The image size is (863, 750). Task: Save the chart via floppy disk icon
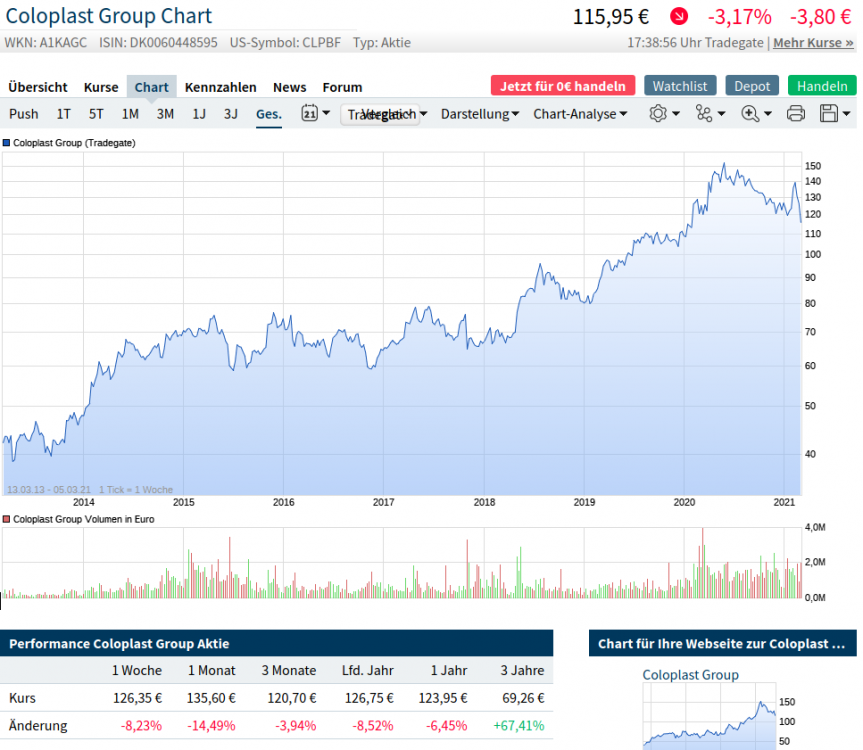point(829,114)
